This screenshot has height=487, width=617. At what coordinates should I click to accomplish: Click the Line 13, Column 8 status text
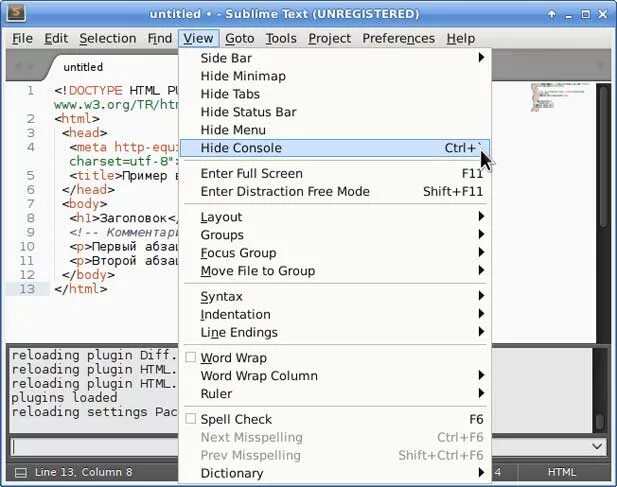click(x=83, y=472)
